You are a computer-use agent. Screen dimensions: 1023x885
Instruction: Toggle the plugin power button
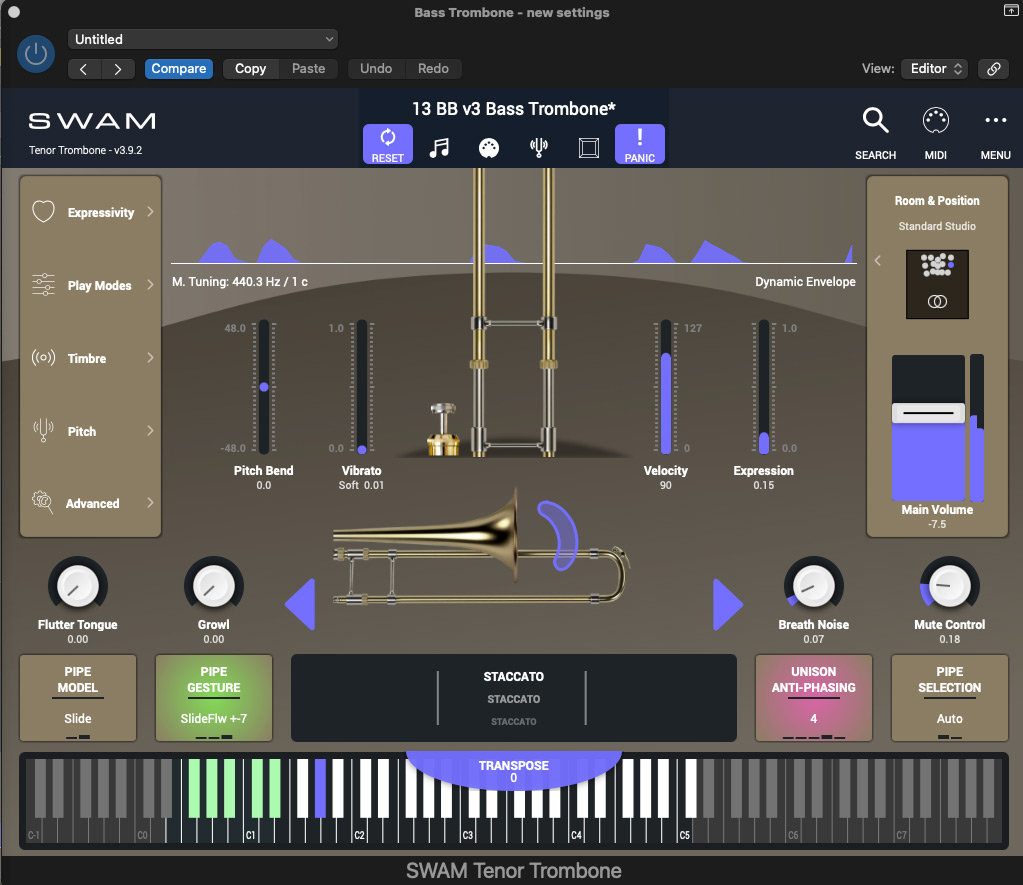(x=35, y=54)
